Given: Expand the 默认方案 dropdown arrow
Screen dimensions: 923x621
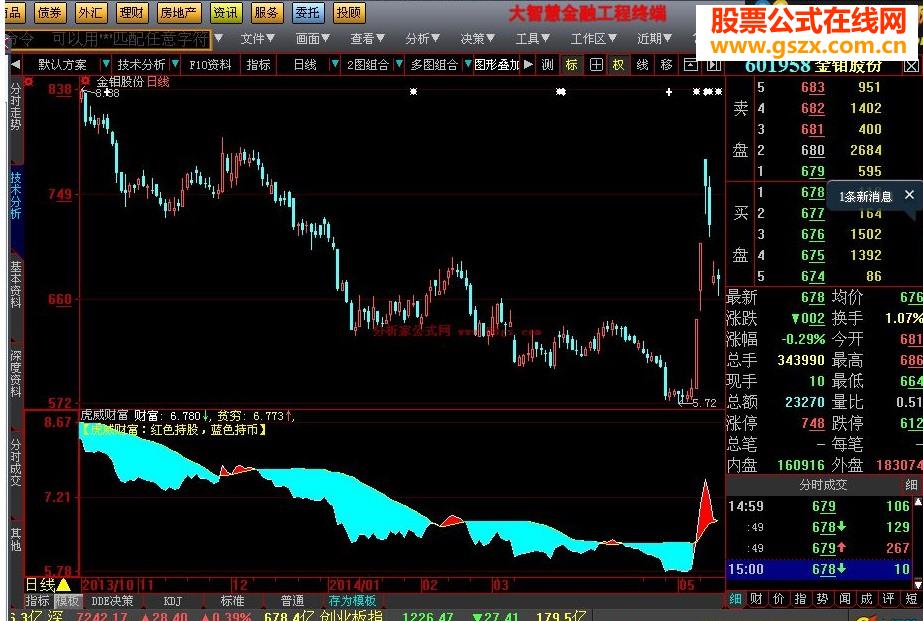Looking at the screenshot, I should [x=105, y=65].
